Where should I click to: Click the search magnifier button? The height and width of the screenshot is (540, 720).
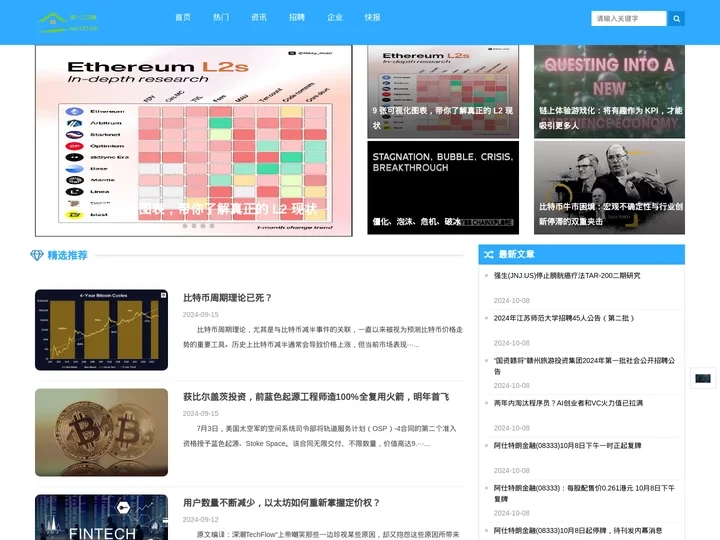676,19
